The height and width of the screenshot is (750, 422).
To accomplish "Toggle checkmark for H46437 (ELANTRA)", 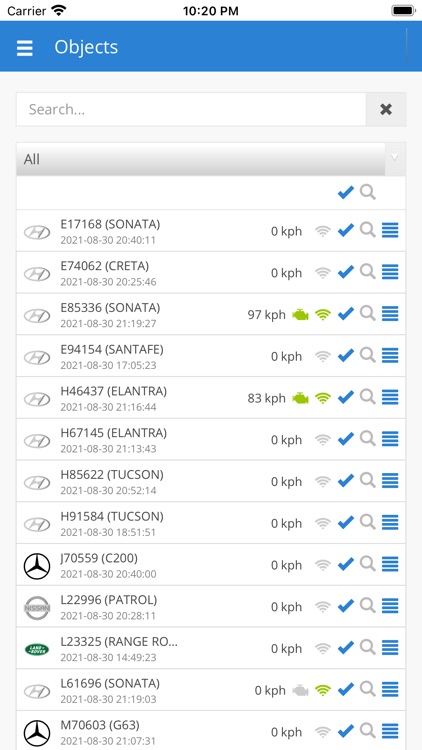I will pos(345,397).
